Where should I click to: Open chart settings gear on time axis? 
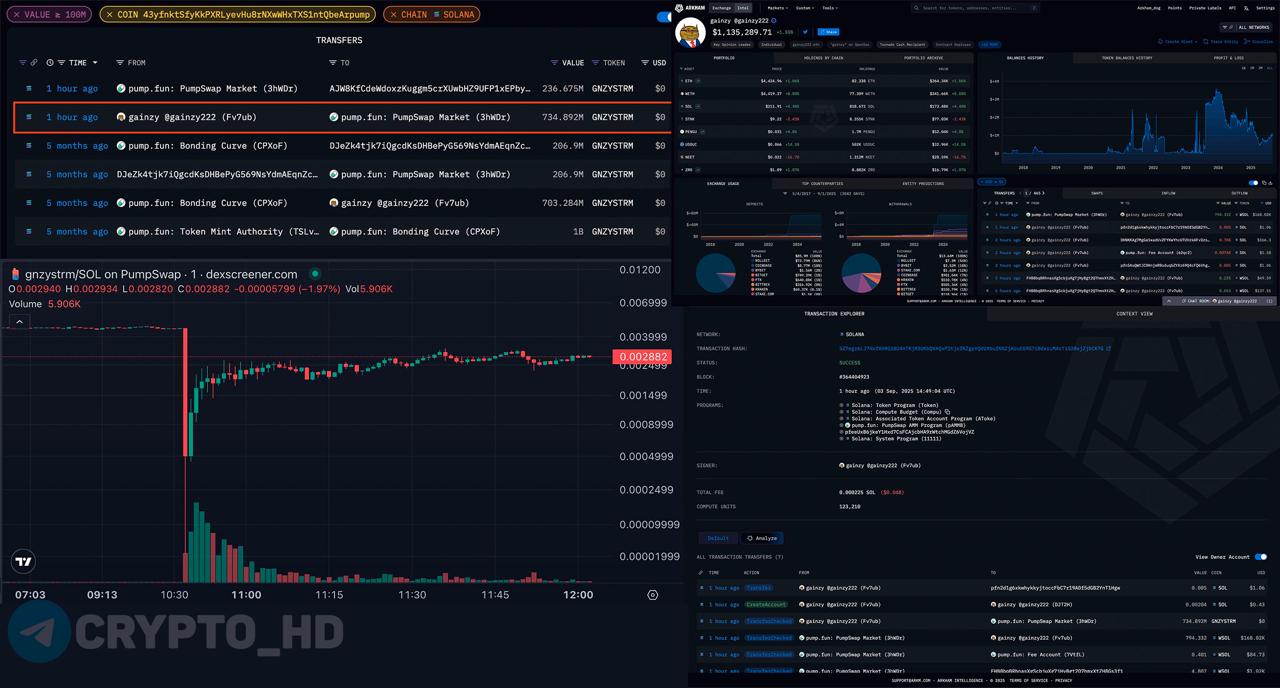click(x=653, y=595)
